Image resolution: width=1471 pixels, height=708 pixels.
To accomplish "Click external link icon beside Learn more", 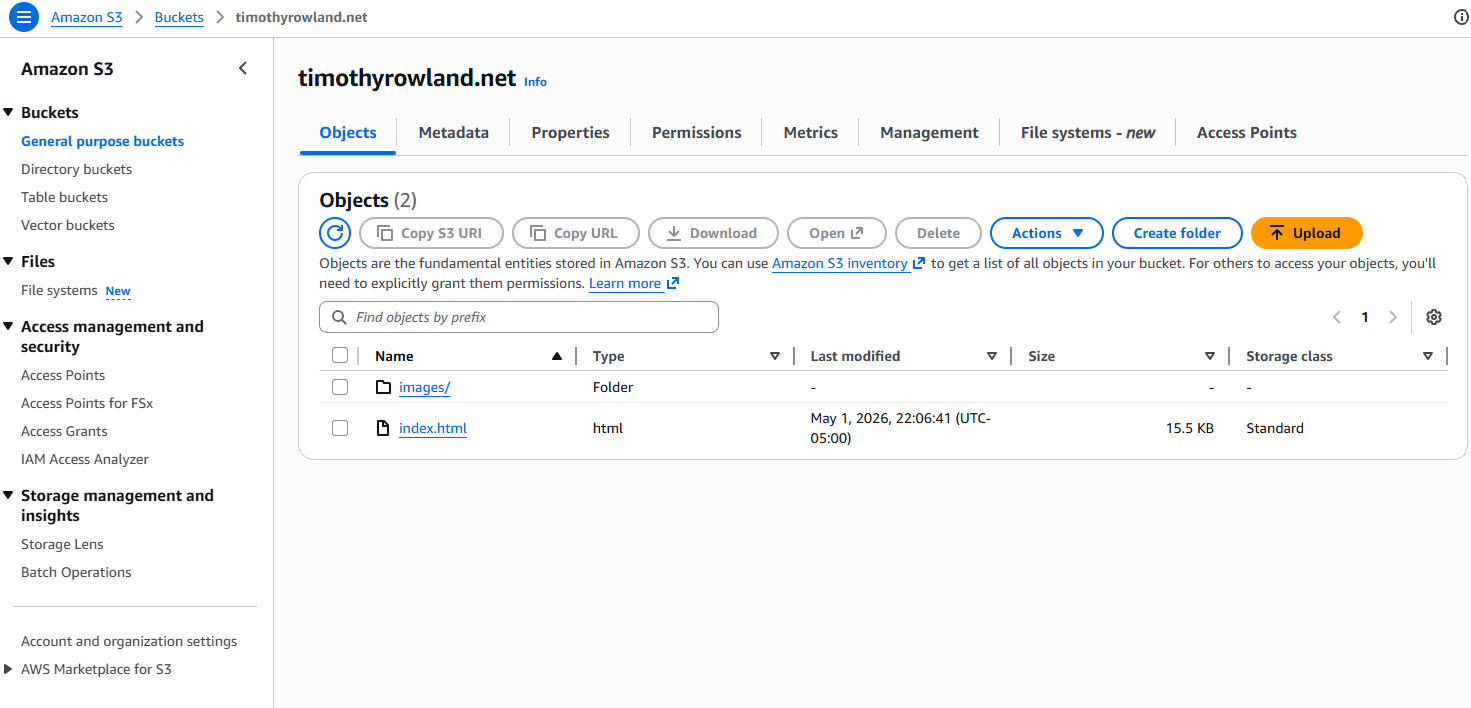I will click(x=673, y=283).
